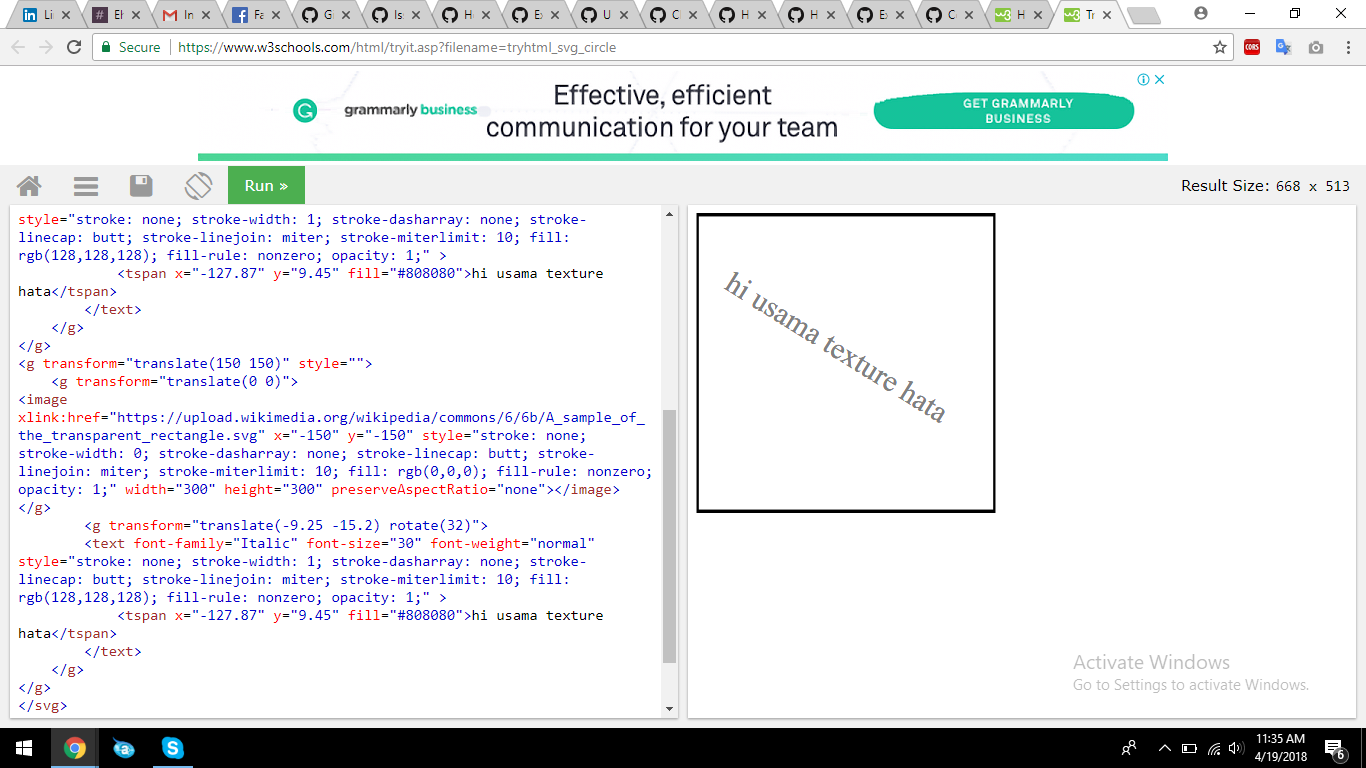
Task: Expand hidden system tray icons
Action: 1164,747
